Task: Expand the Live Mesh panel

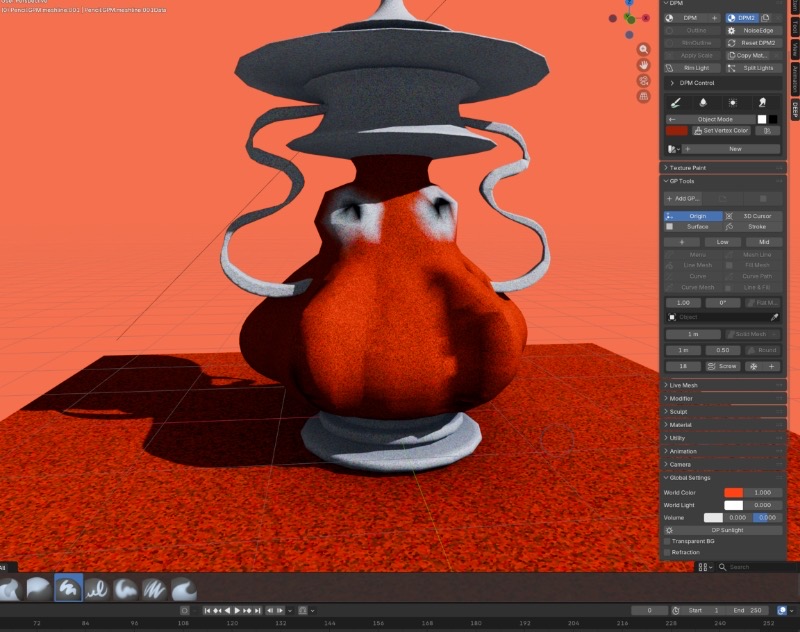Action: (x=722, y=385)
